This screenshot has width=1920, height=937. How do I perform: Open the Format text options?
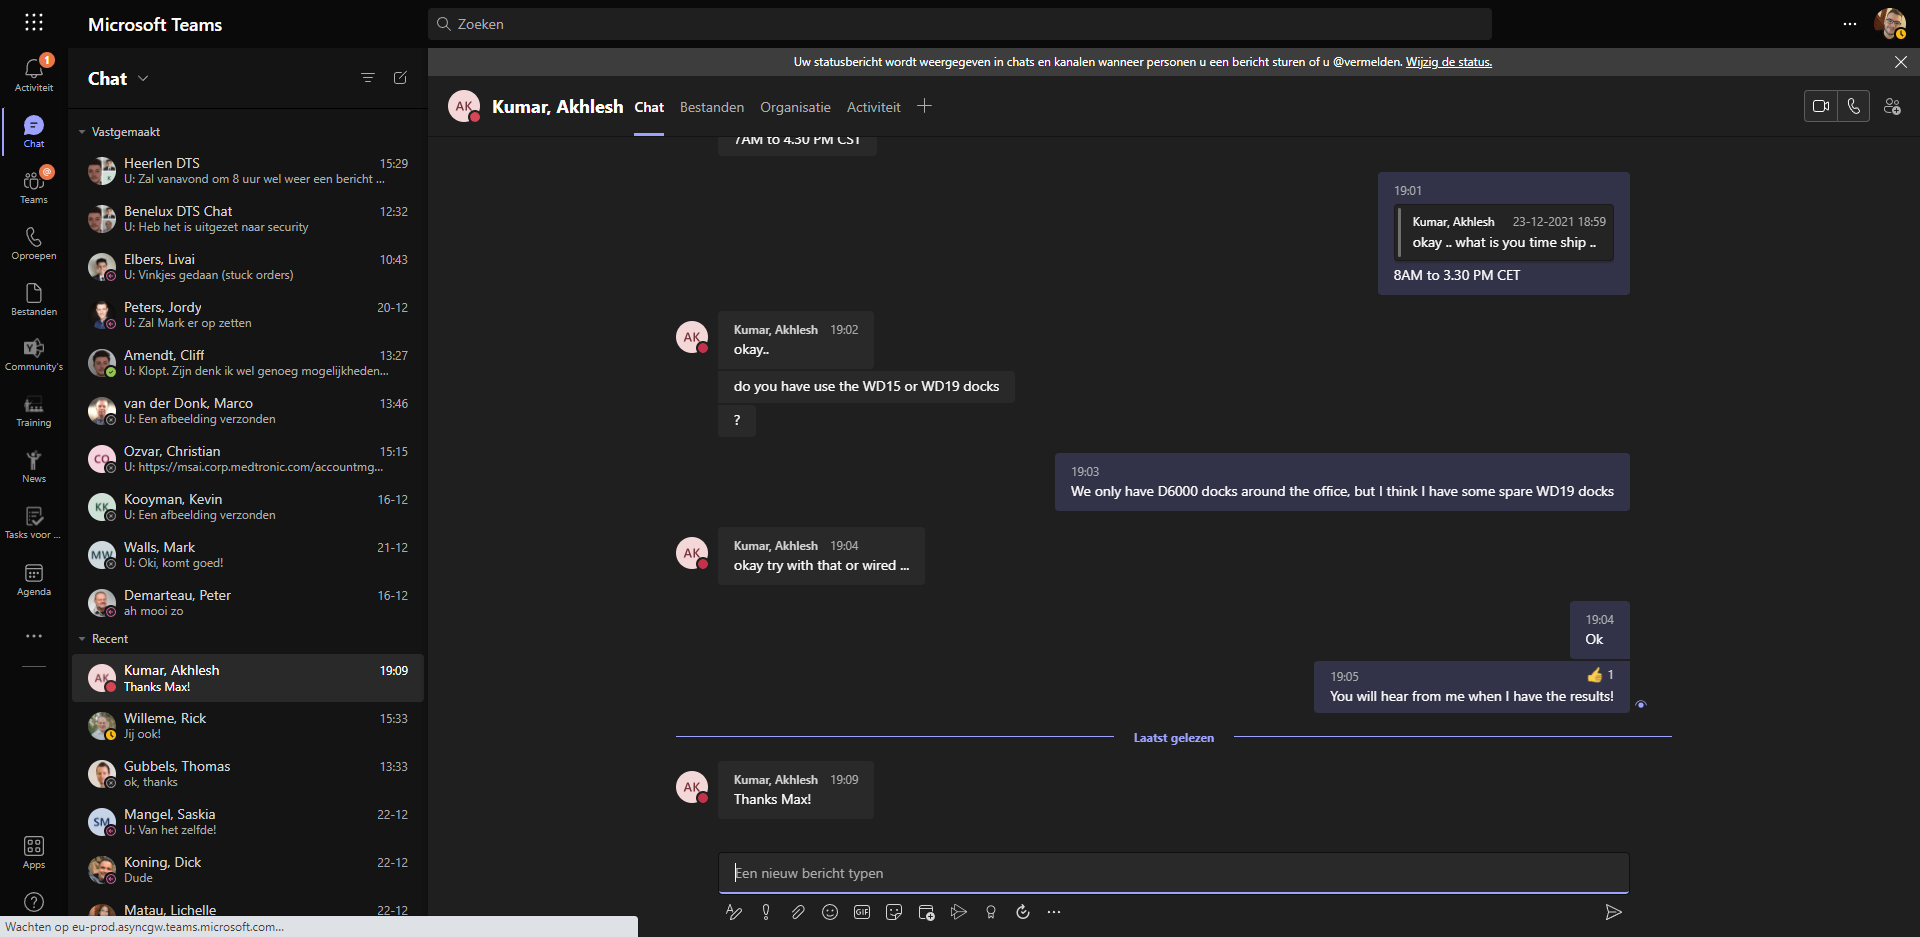pyautogui.click(x=734, y=912)
